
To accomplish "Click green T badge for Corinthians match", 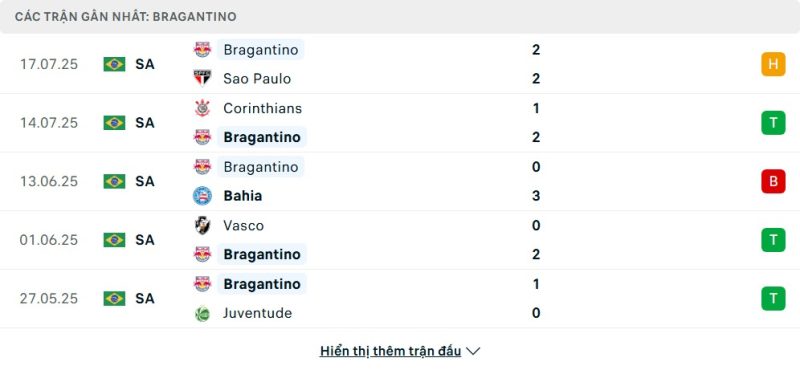I will (x=773, y=123).
